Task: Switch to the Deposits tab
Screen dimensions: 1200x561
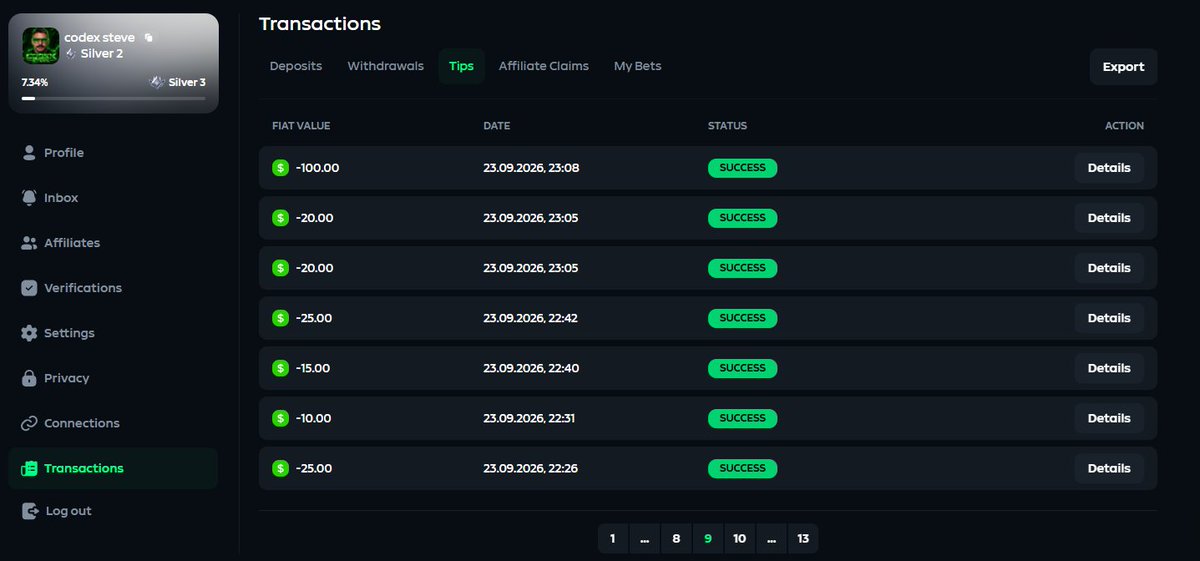Action: [x=296, y=66]
